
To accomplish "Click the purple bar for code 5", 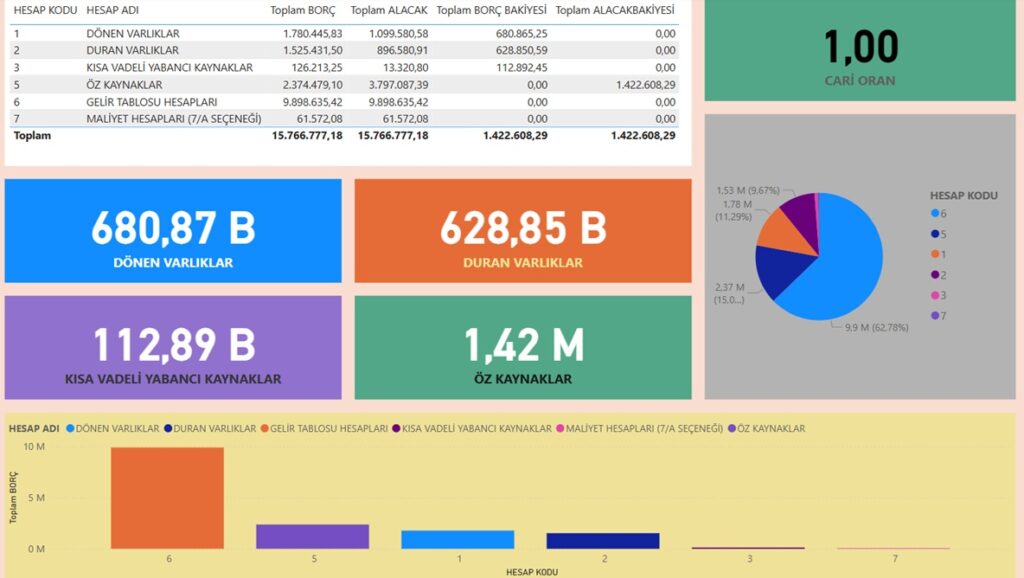I will [x=312, y=536].
